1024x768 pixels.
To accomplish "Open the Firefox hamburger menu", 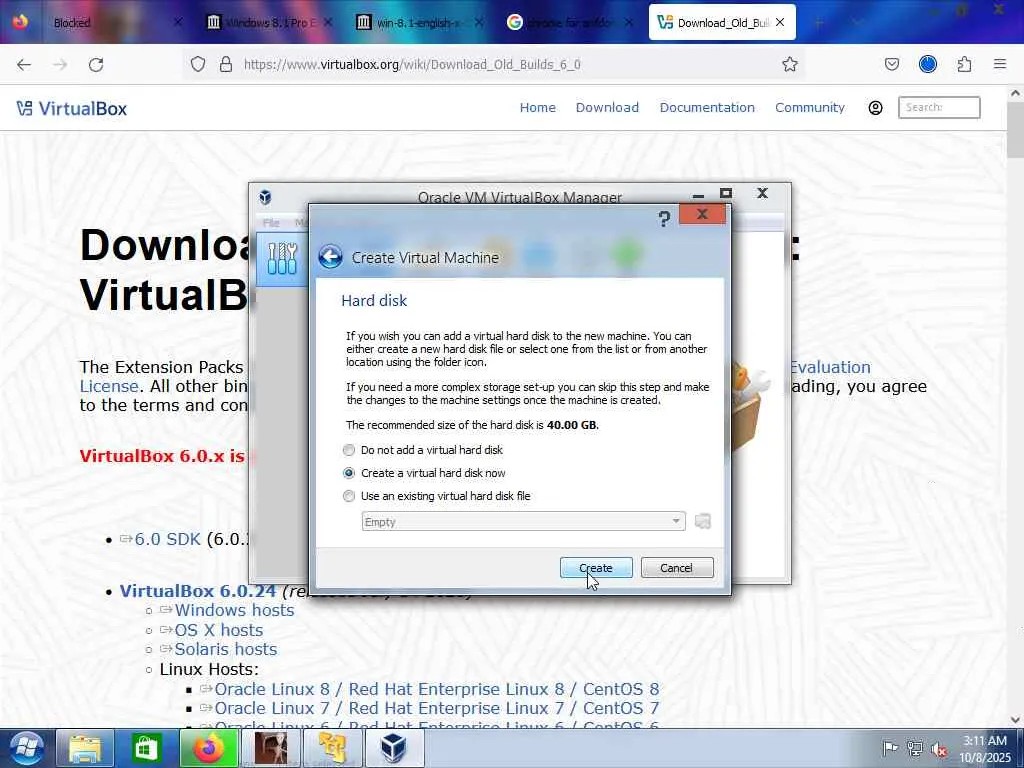I will (1000, 64).
